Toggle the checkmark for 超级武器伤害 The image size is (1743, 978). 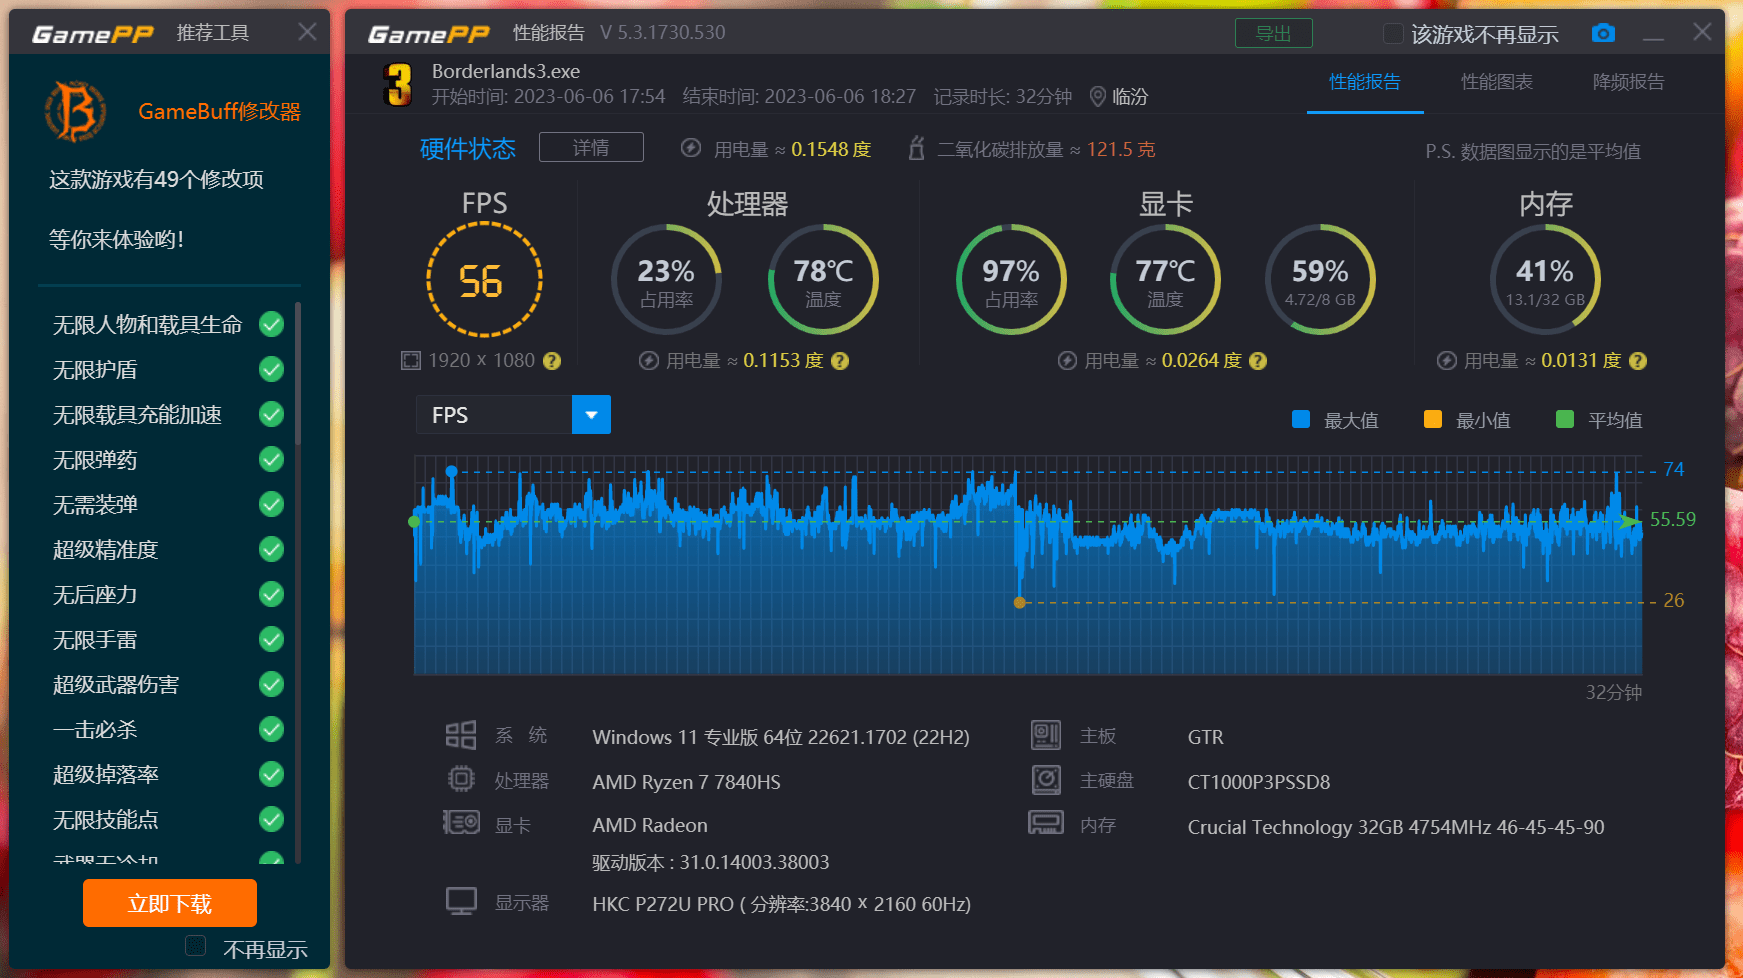pos(271,684)
